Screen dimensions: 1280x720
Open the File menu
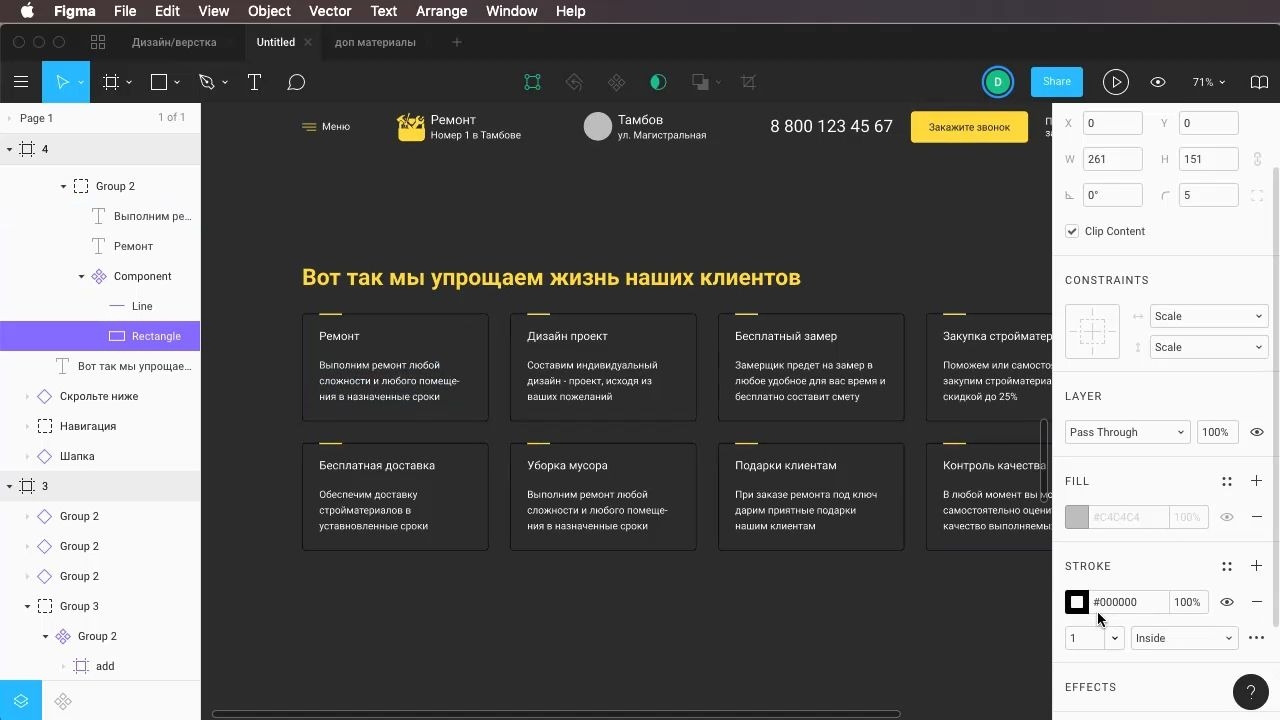[125, 11]
